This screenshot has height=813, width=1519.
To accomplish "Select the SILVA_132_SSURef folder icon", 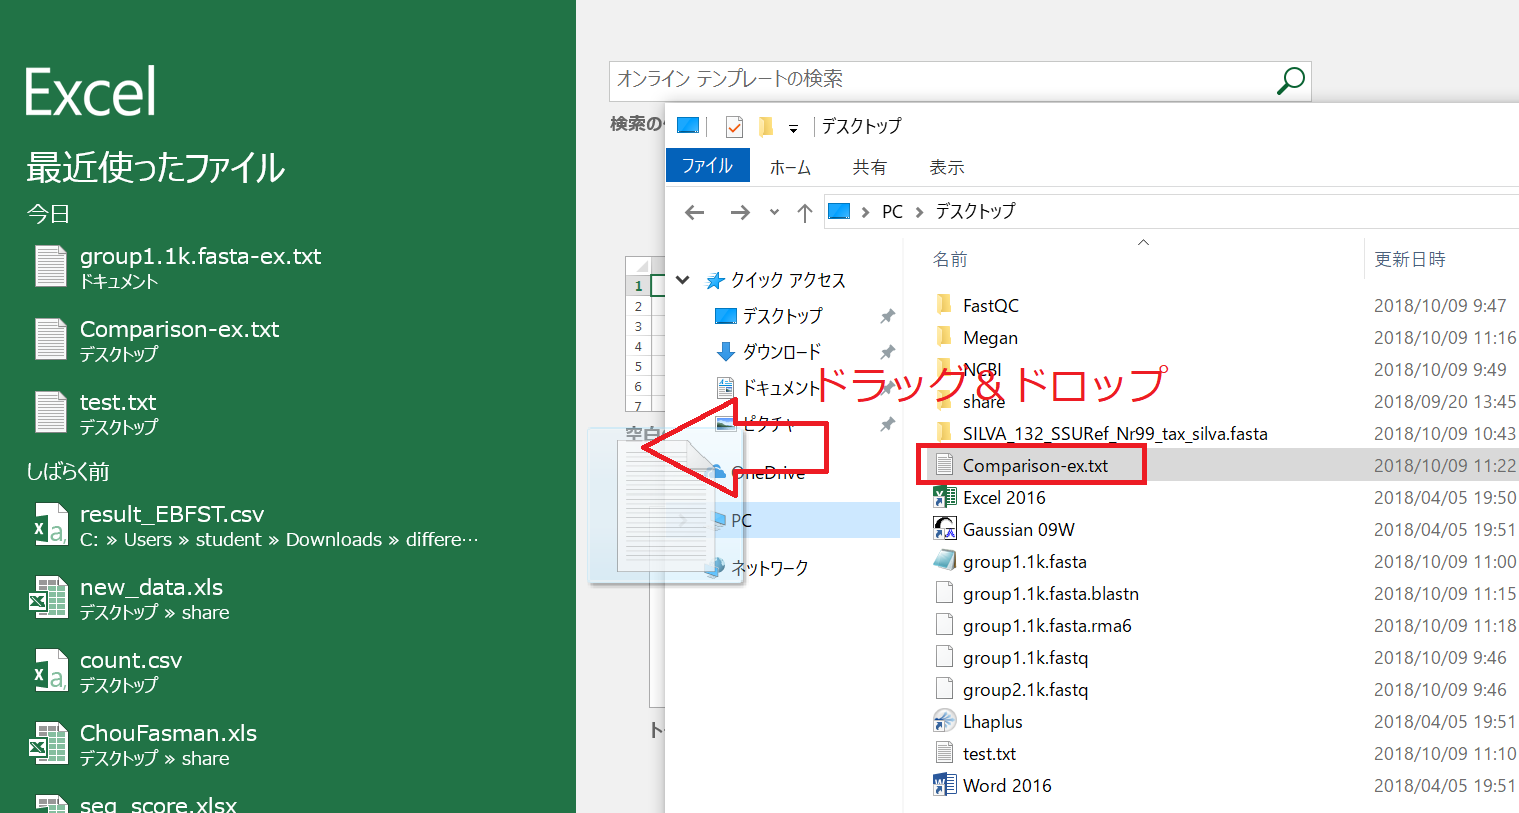I will [943, 432].
